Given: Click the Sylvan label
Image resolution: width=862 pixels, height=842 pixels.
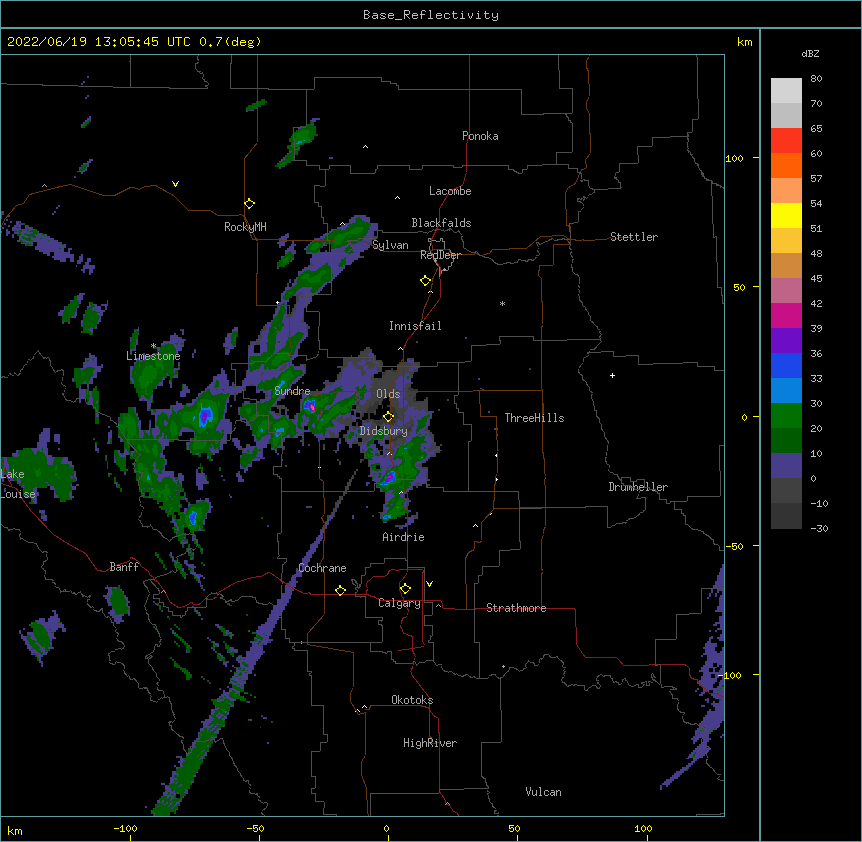Looking at the screenshot, I should pyautogui.click(x=390, y=245).
